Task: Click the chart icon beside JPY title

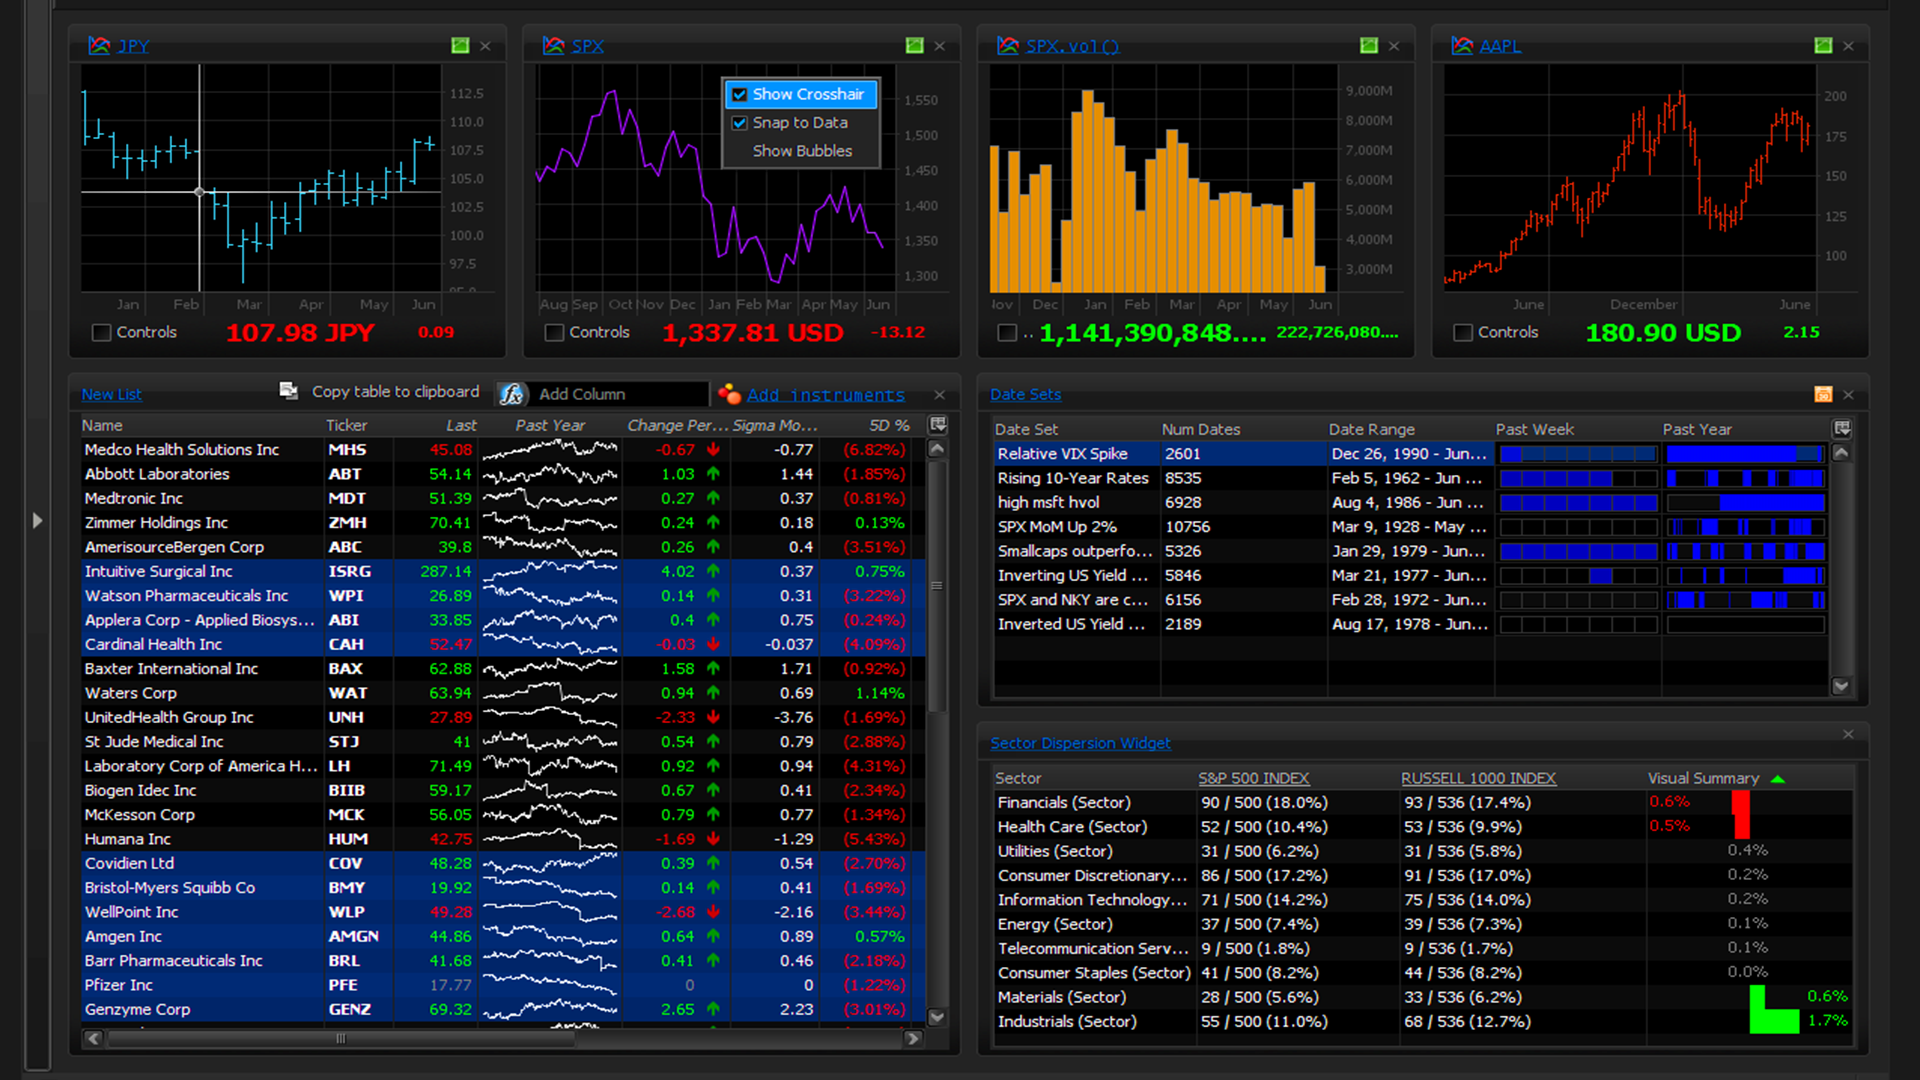Action: [x=99, y=46]
